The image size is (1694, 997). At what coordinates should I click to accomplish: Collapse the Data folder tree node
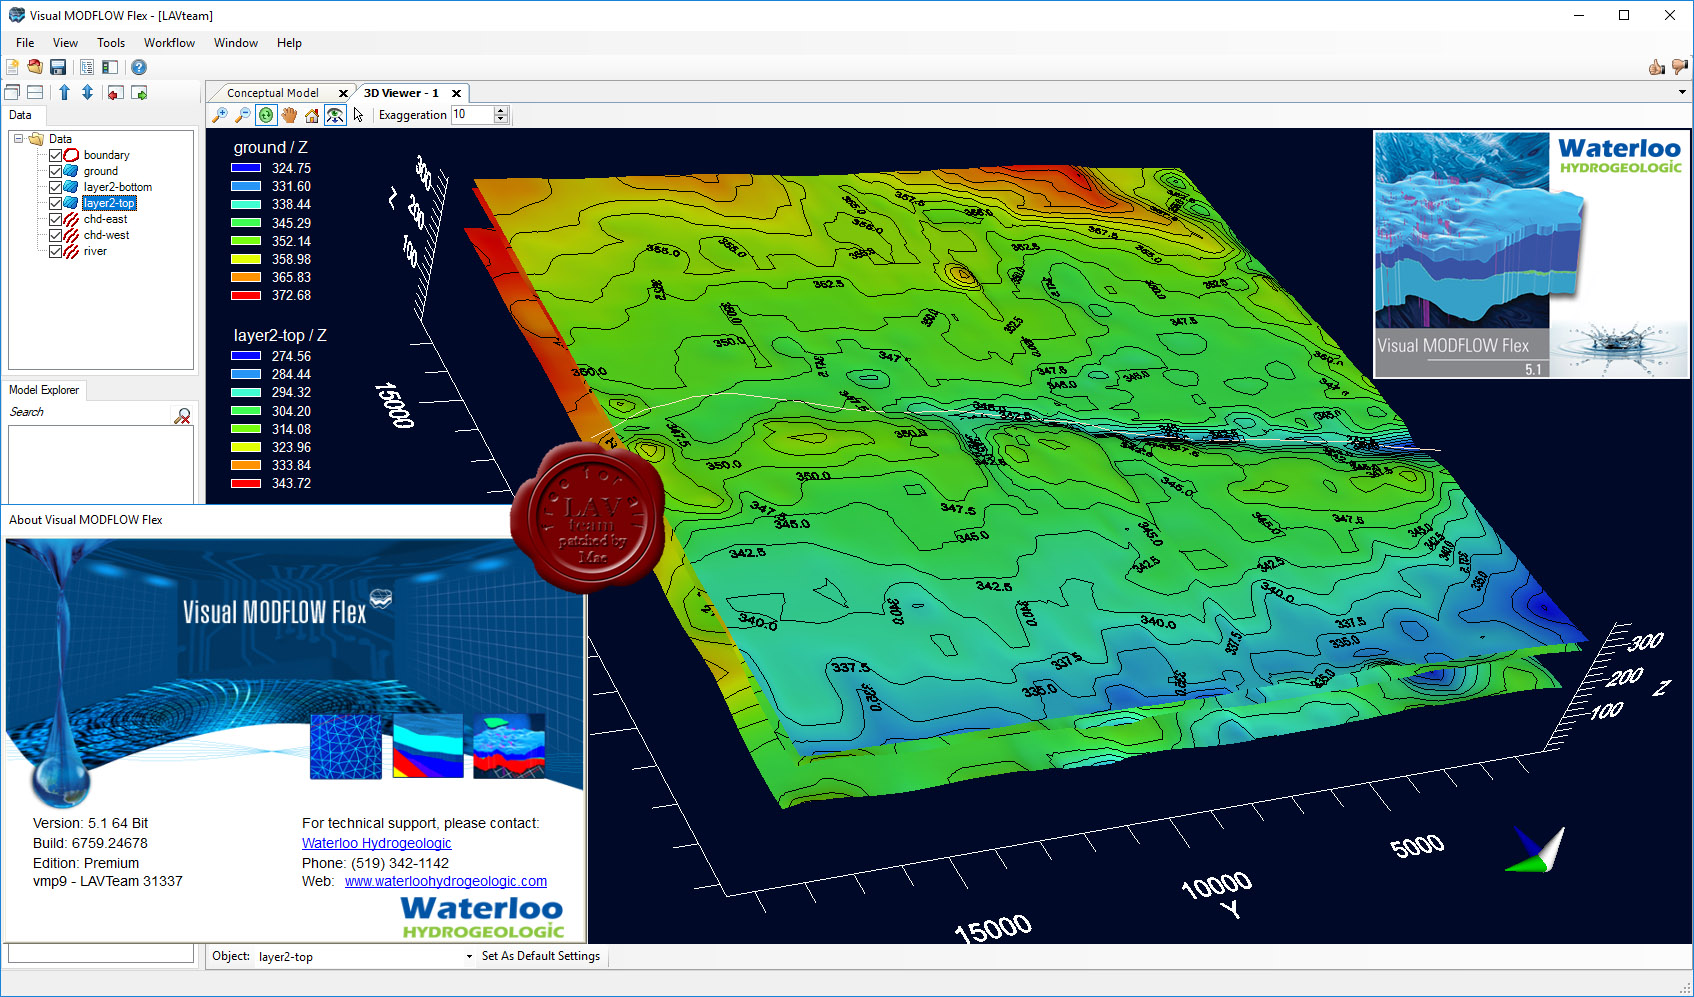pyautogui.click(x=18, y=139)
